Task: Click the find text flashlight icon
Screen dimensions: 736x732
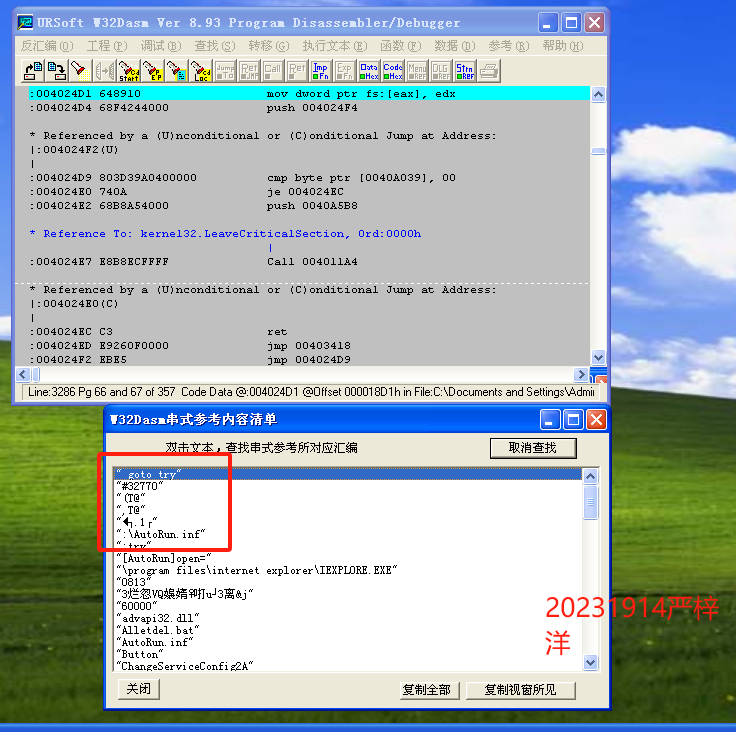Action: pyautogui.click(x=80, y=71)
